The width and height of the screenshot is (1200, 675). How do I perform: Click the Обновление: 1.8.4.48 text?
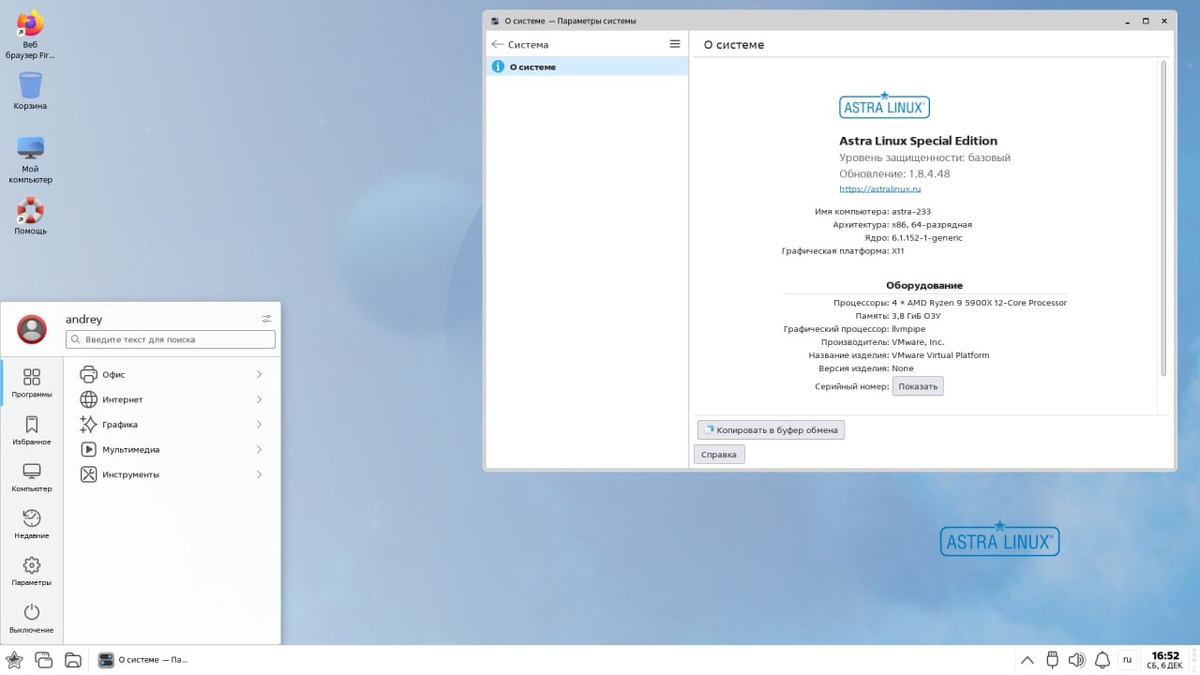click(x=894, y=174)
